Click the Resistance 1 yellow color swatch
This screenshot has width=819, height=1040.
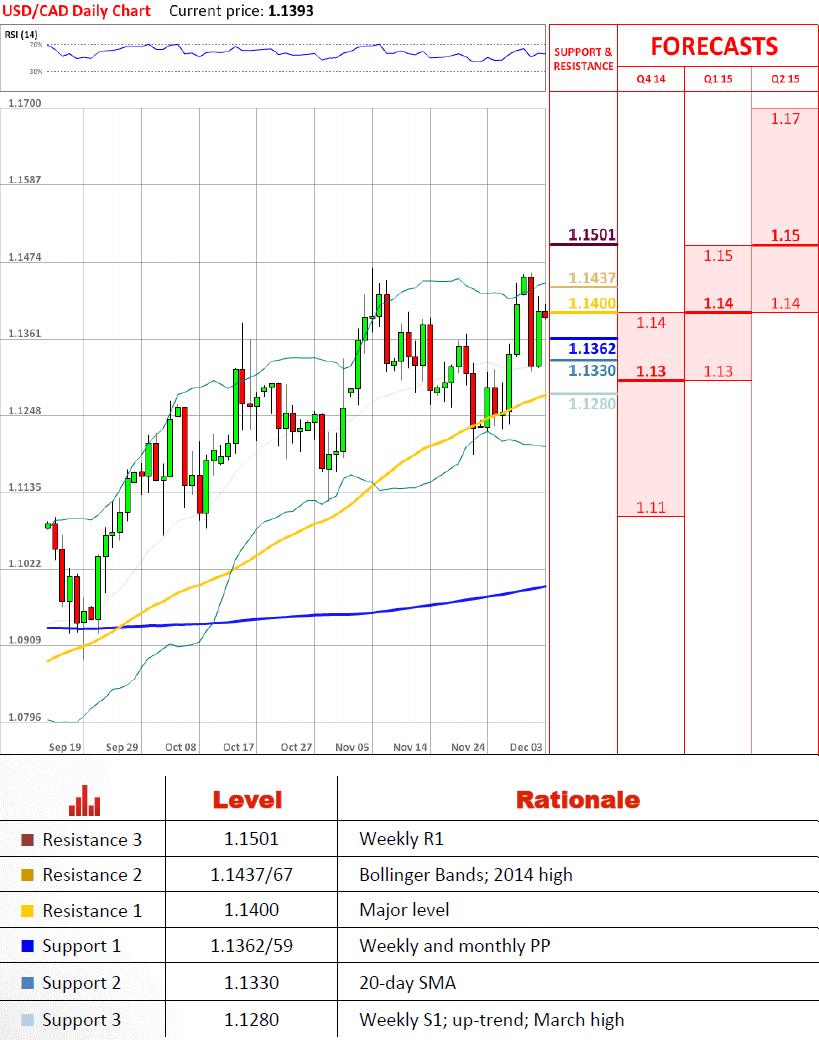[27, 911]
